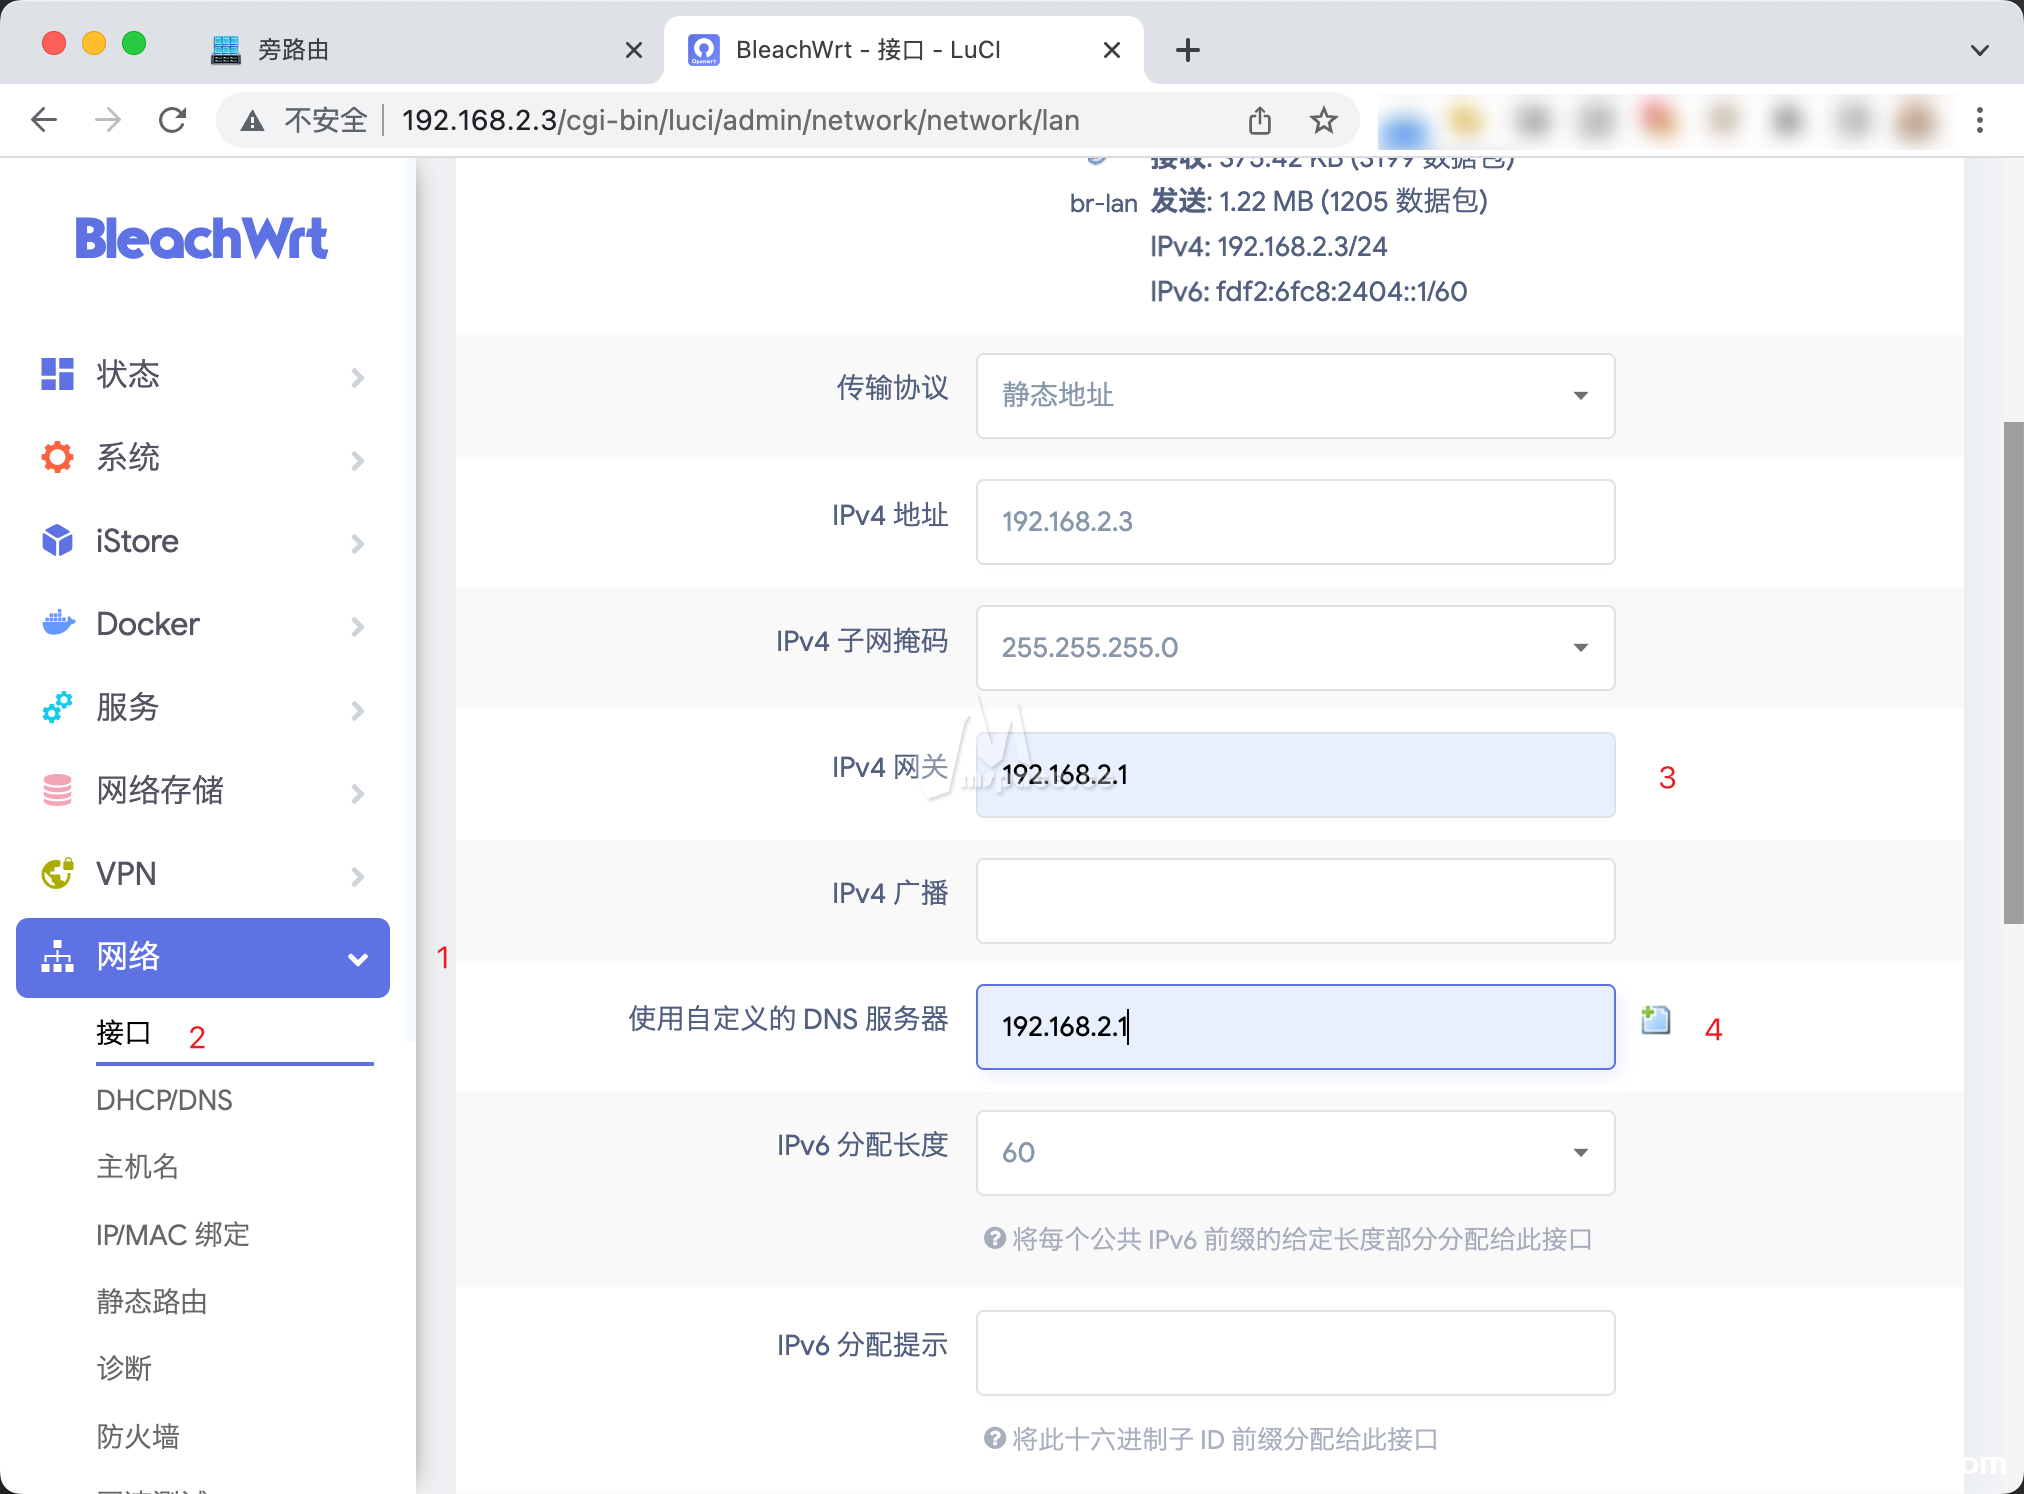Open the 状态 status panel

tap(127, 375)
